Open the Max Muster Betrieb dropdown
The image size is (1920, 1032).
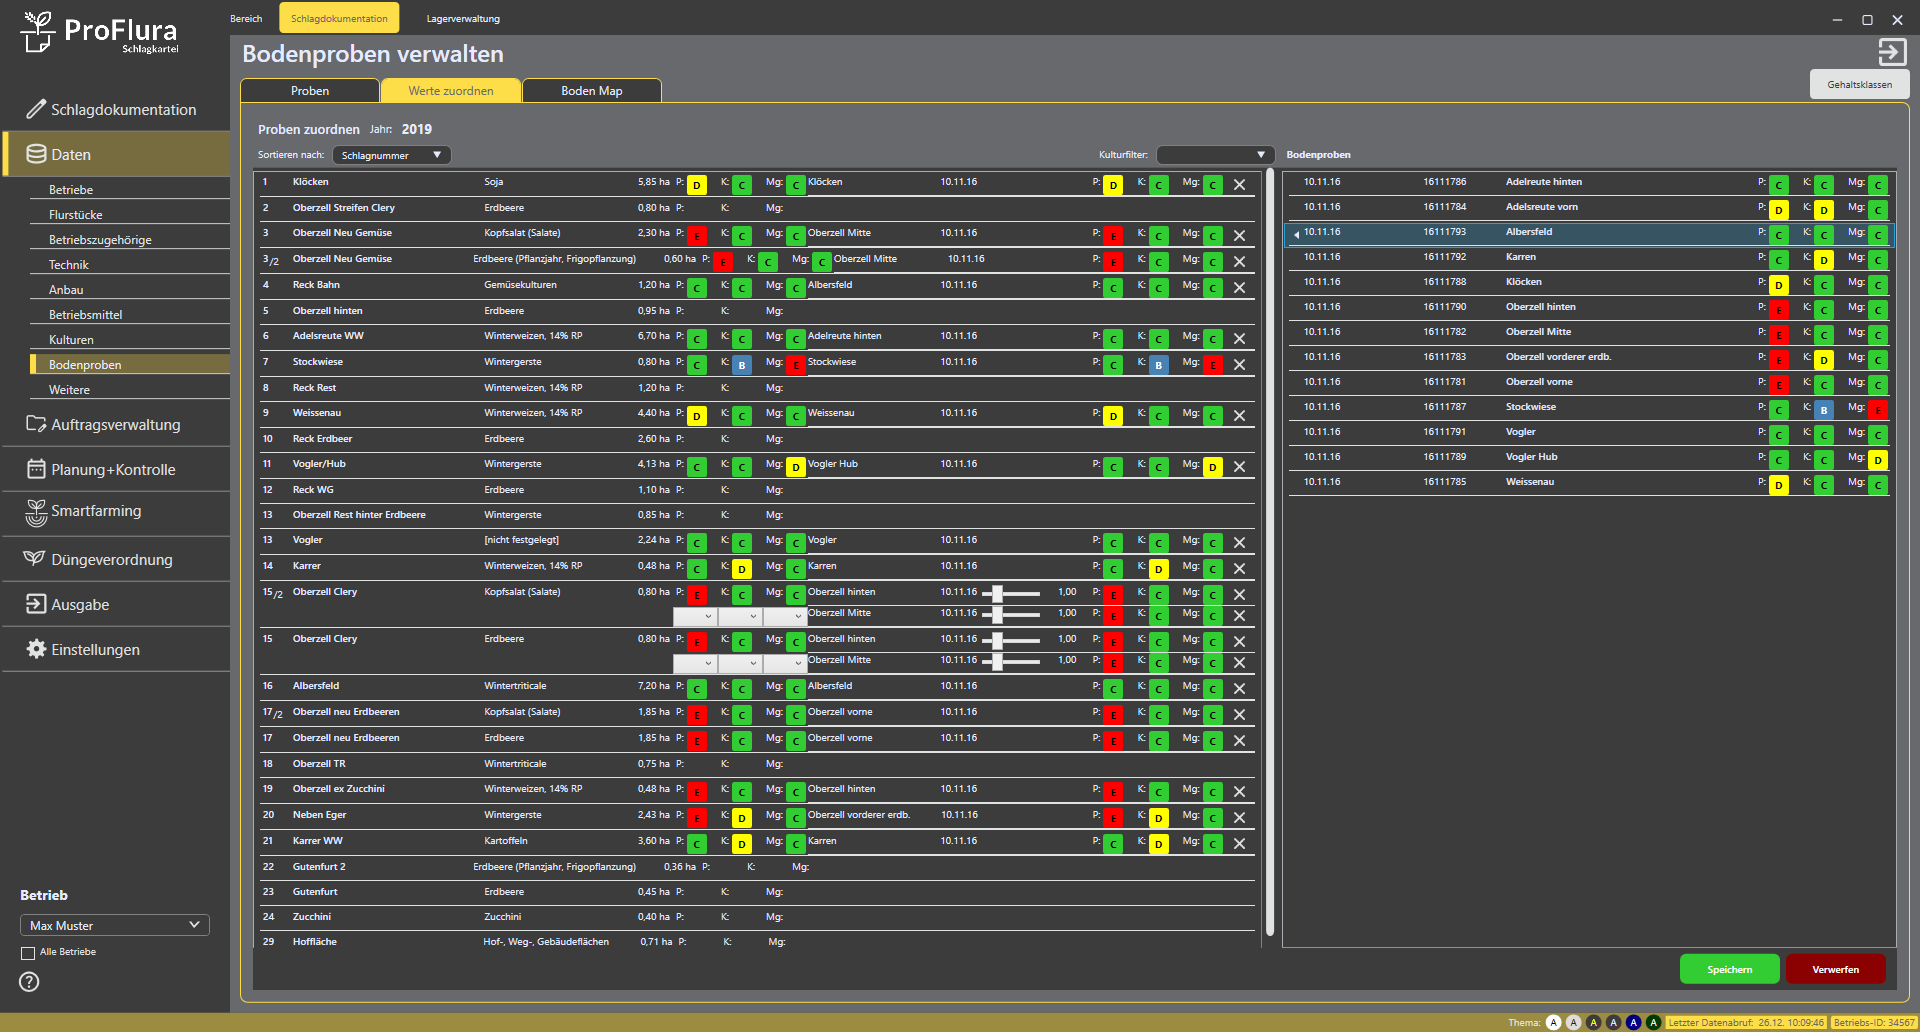(x=114, y=925)
